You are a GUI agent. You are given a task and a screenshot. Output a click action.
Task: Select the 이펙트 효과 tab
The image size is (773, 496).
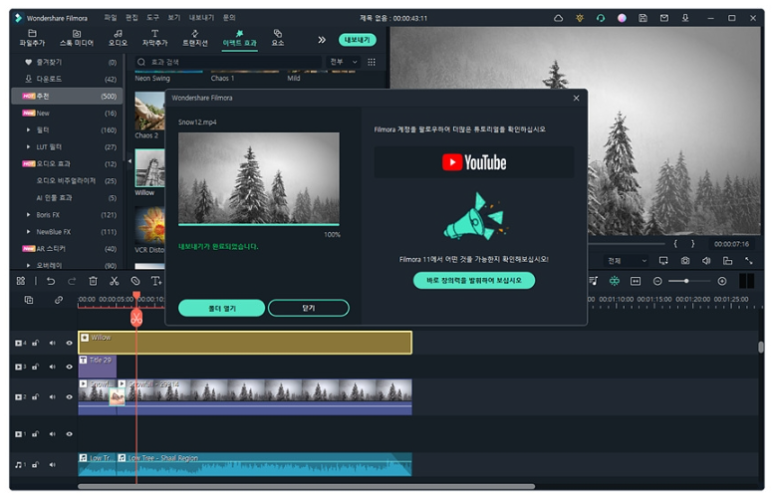[x=239, y=38]
